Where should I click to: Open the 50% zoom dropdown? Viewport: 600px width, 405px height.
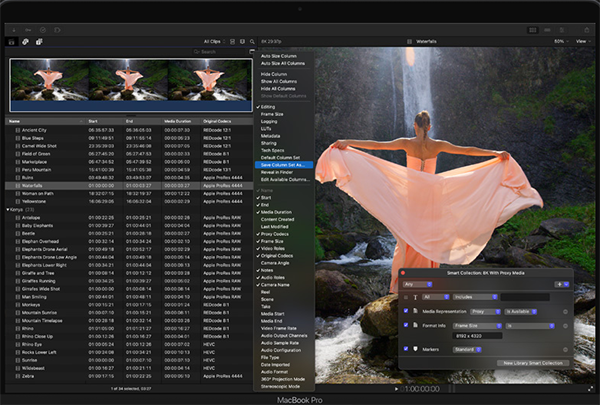point(561,41)
